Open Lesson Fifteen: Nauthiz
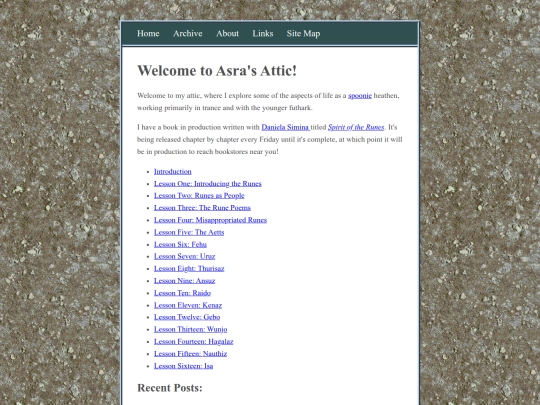 coord(190,354)
